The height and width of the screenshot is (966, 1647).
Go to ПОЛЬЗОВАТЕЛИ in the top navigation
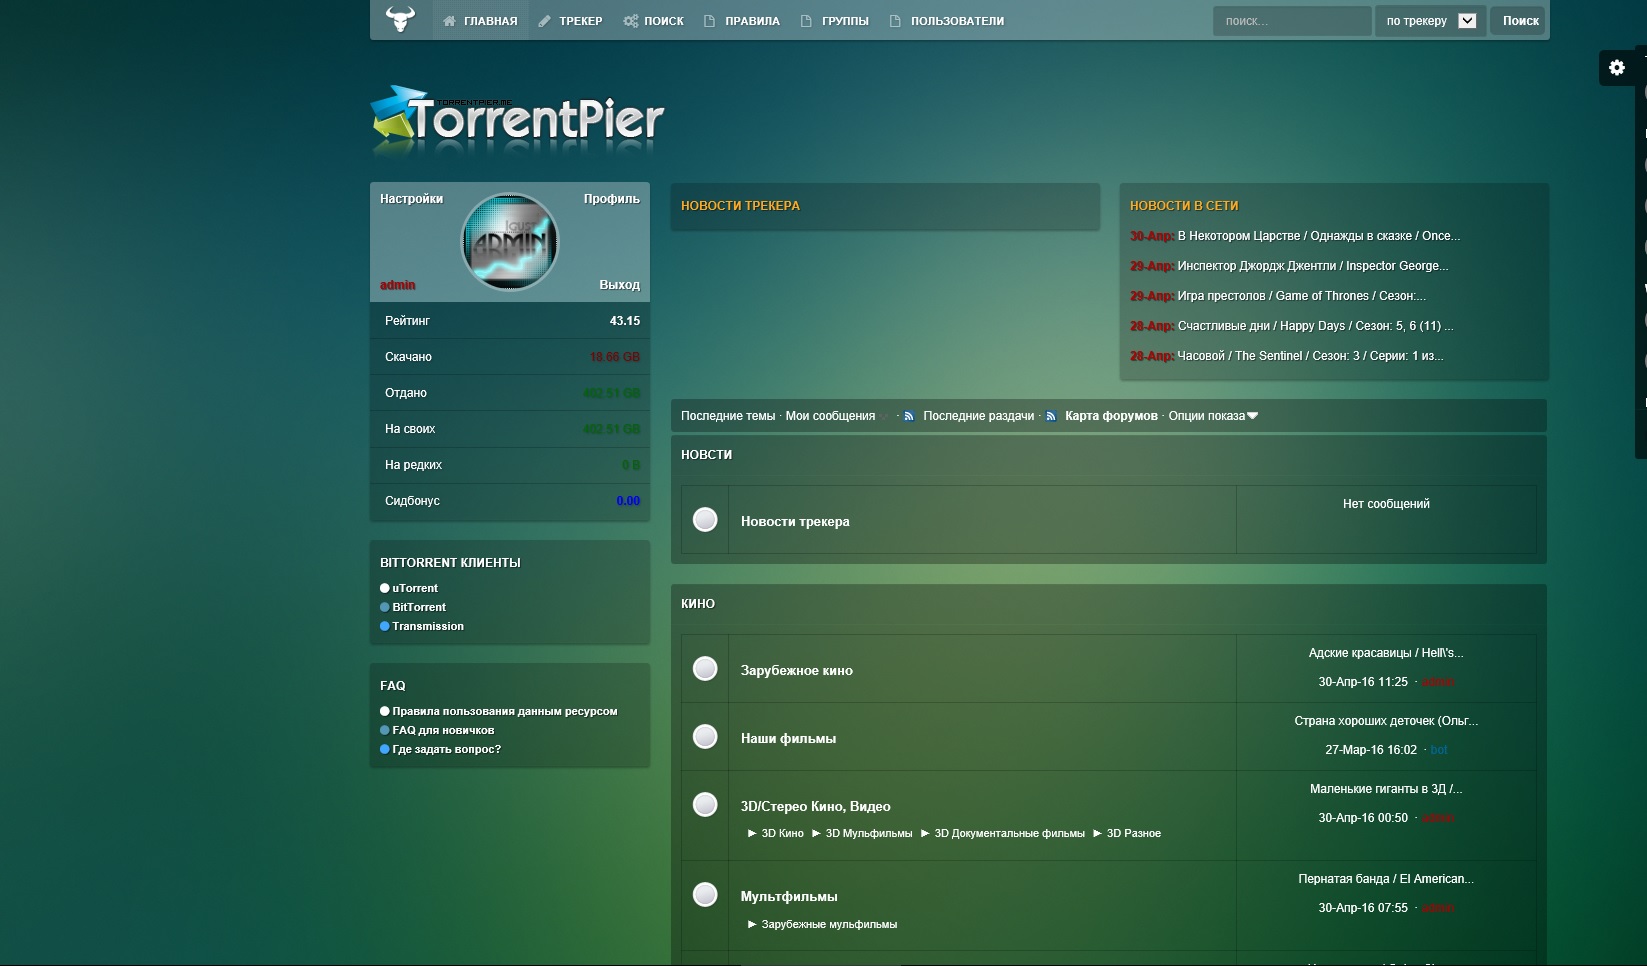(x=947, y=21)
